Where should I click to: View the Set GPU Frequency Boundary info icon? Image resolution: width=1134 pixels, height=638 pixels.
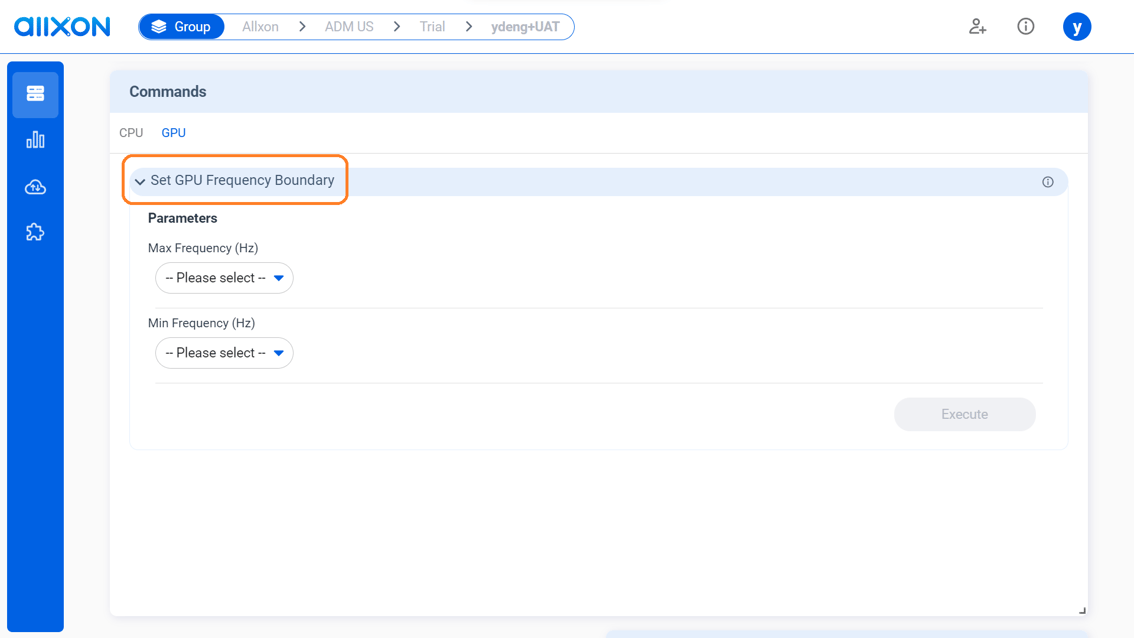point(1047,181)
